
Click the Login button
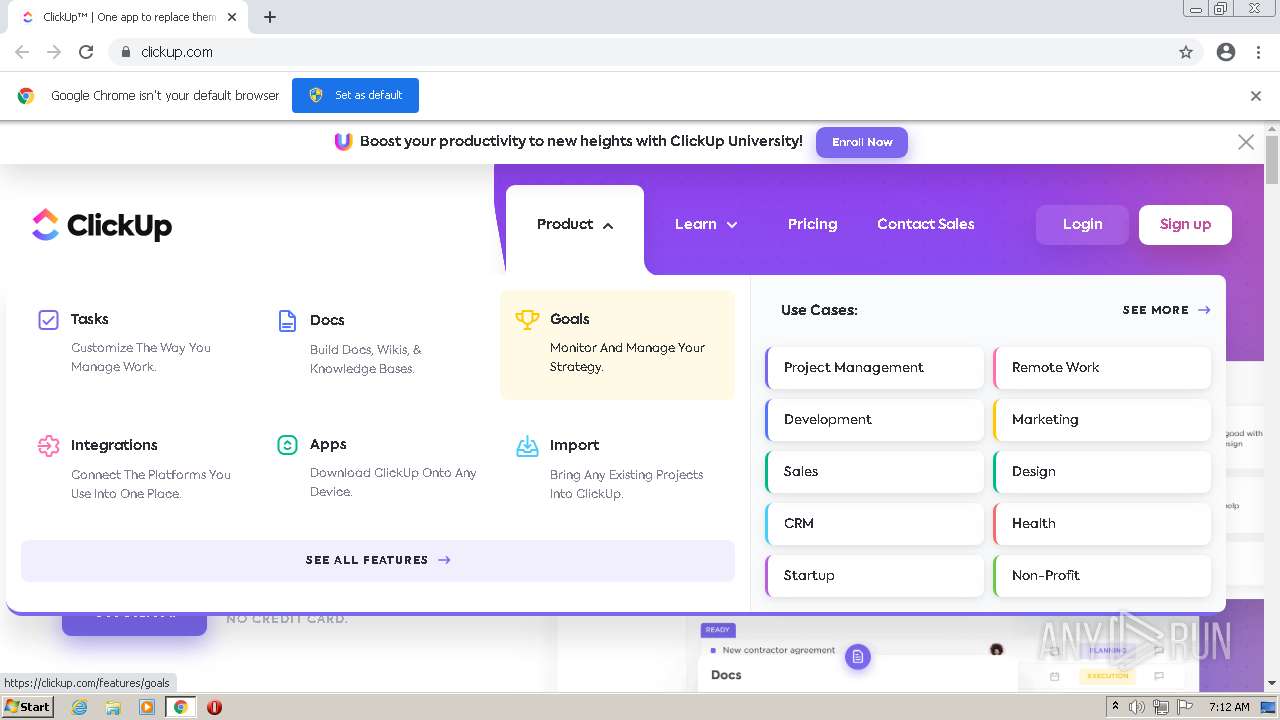pos(1082,224)
